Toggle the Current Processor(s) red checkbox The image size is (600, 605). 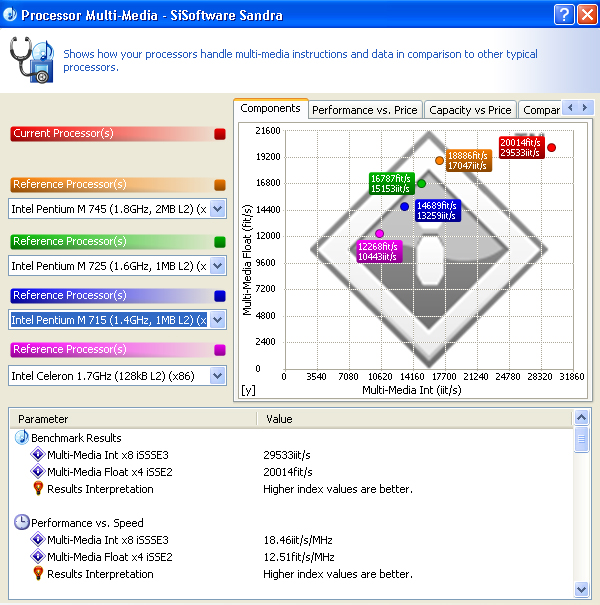(220, 134)
